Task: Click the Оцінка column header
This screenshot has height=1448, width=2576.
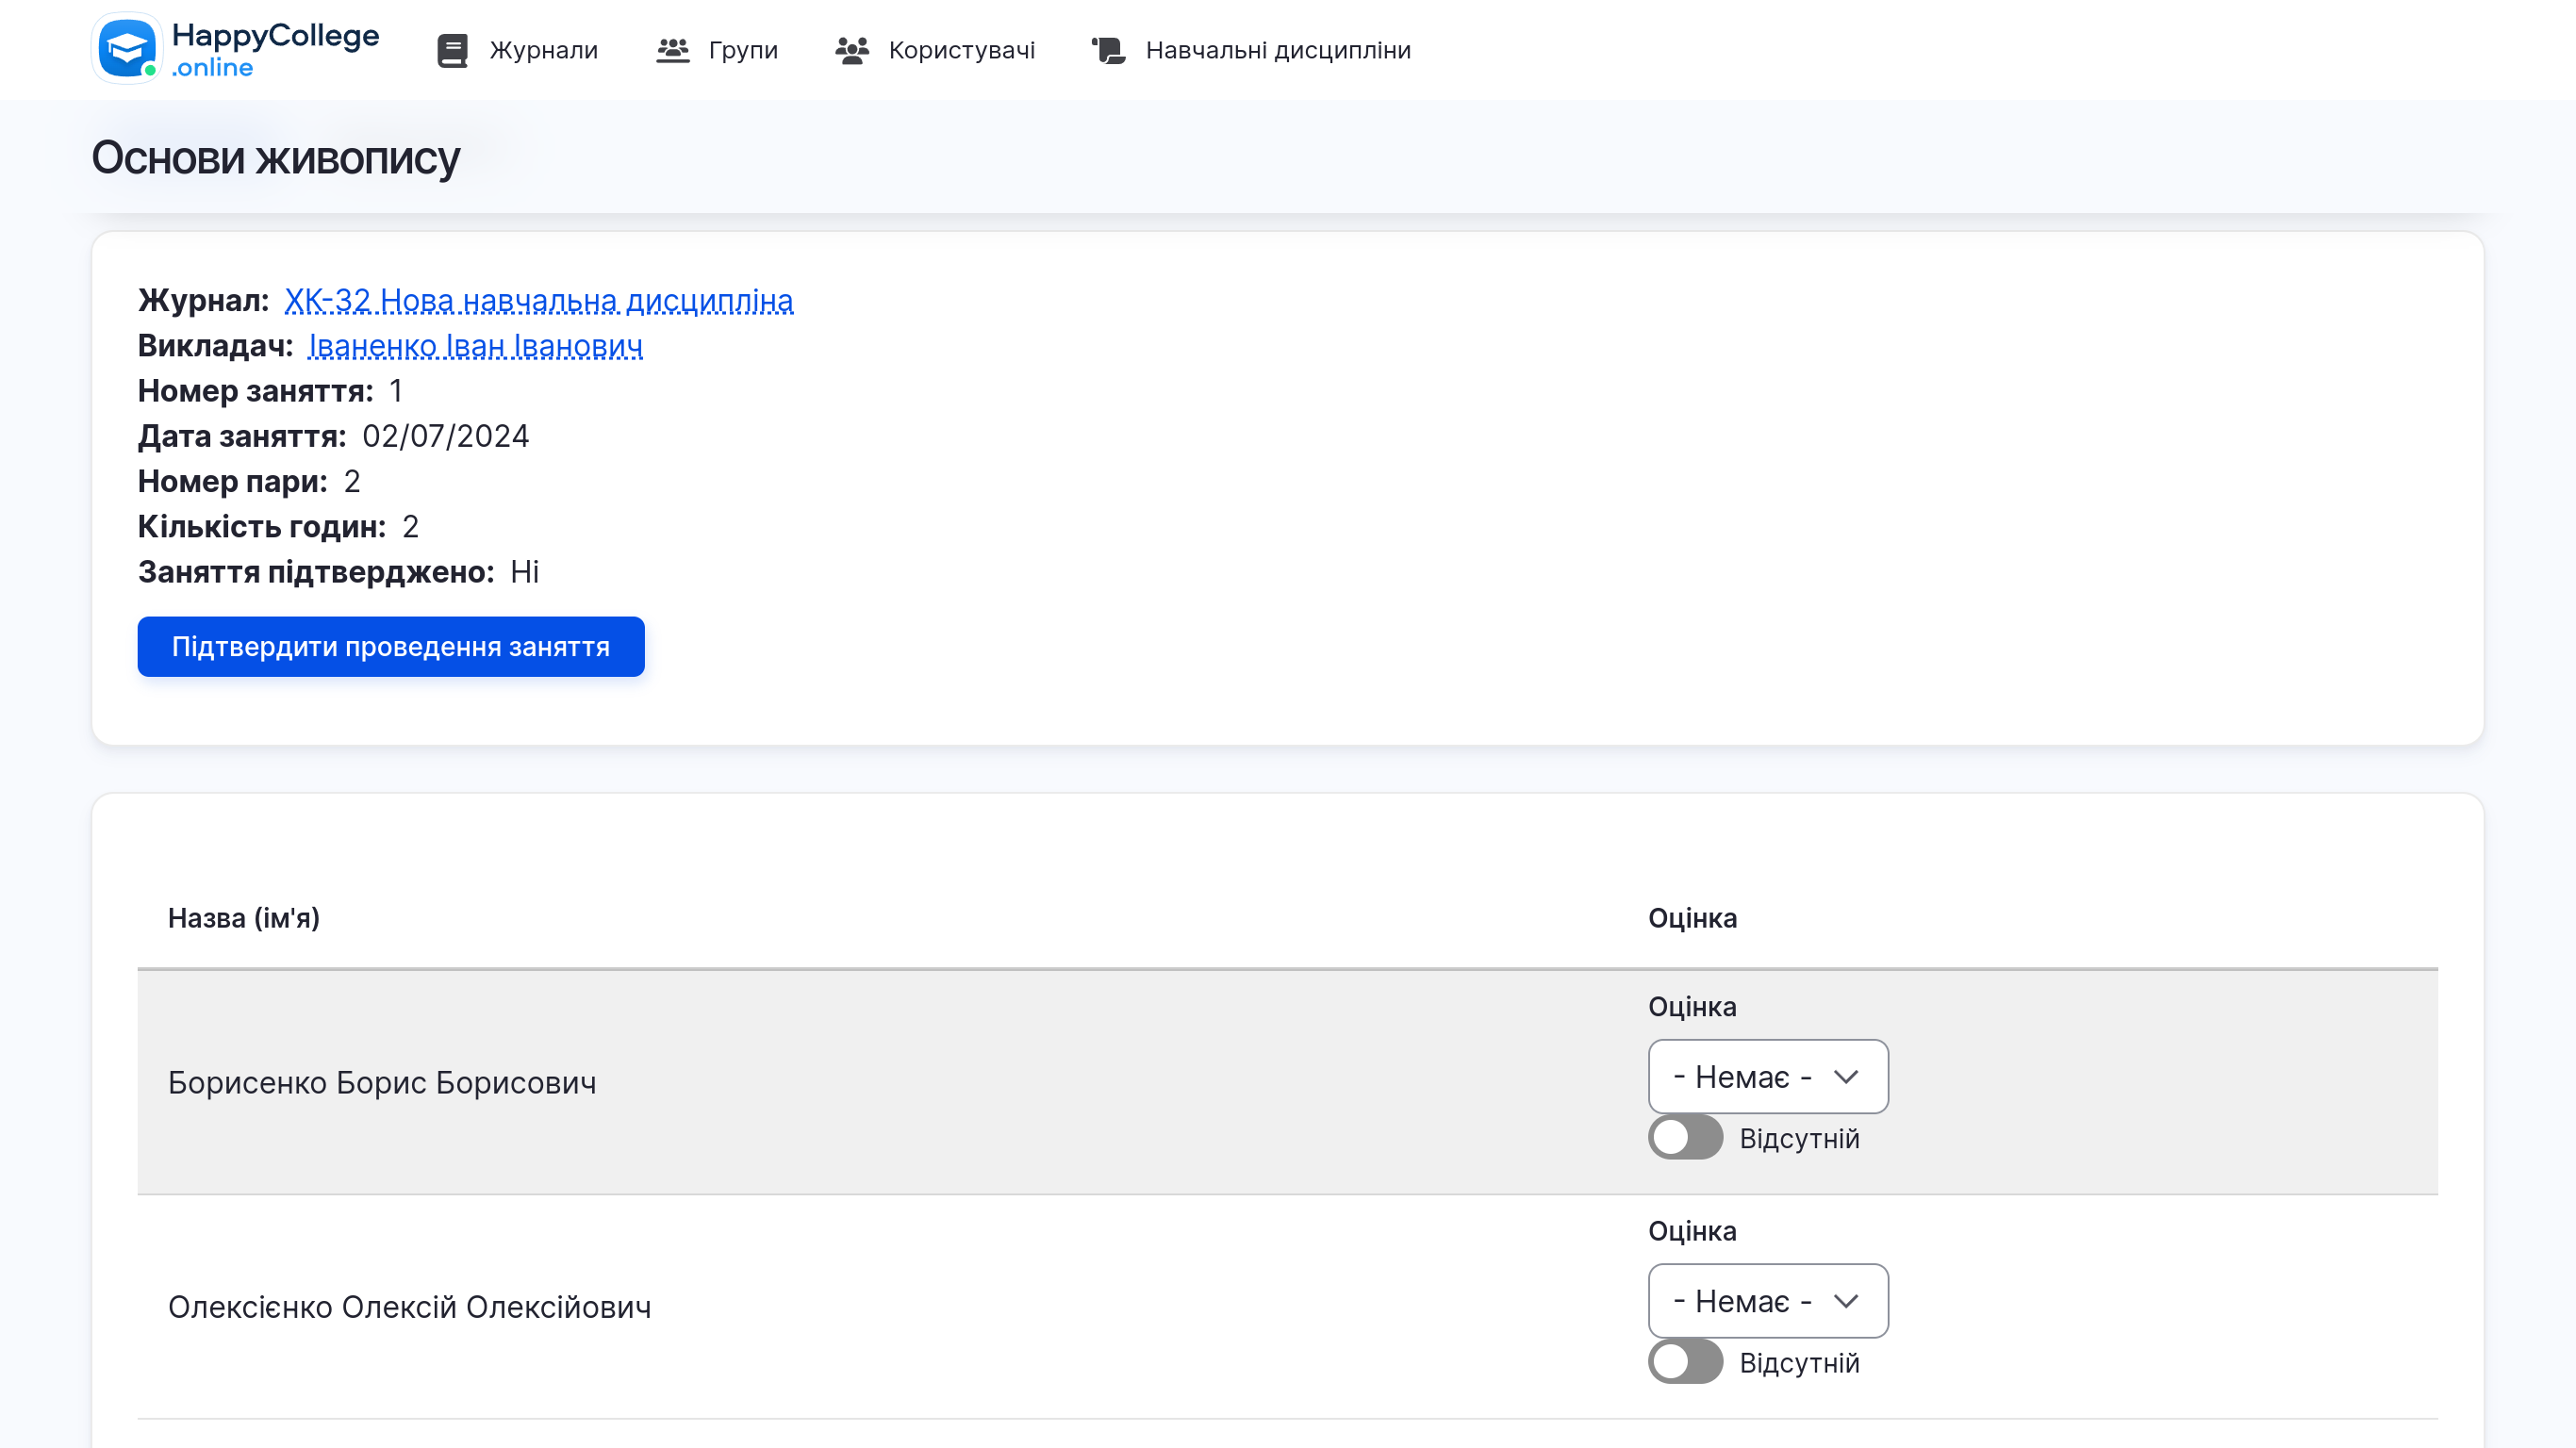Action: pos(1692,918)
